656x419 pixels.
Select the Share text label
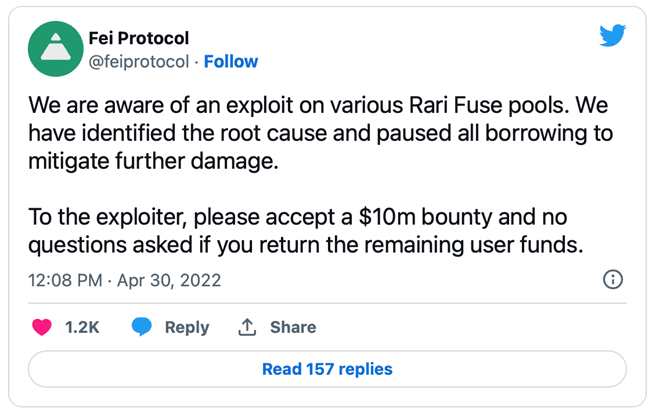(293, 327)
